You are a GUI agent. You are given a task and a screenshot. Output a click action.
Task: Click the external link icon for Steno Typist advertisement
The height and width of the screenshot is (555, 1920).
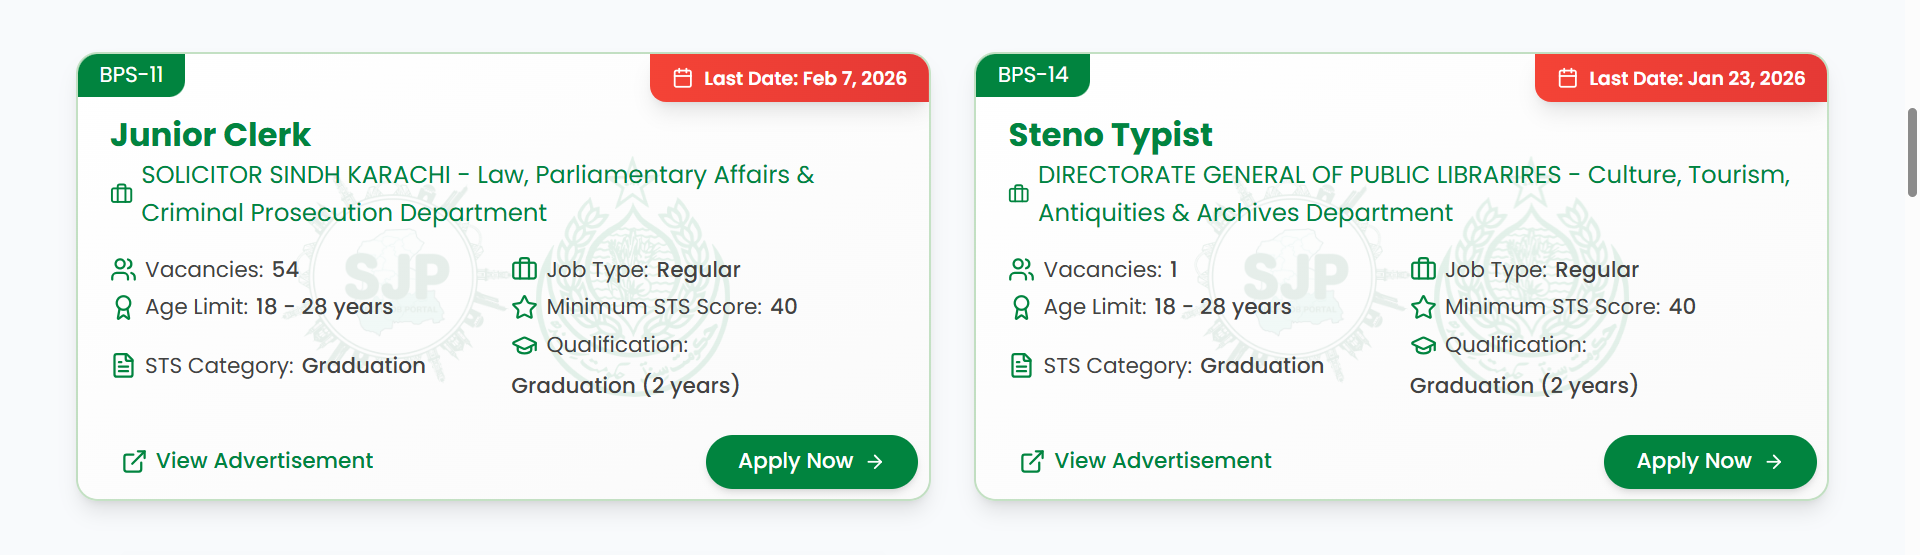click(1032, 461)
